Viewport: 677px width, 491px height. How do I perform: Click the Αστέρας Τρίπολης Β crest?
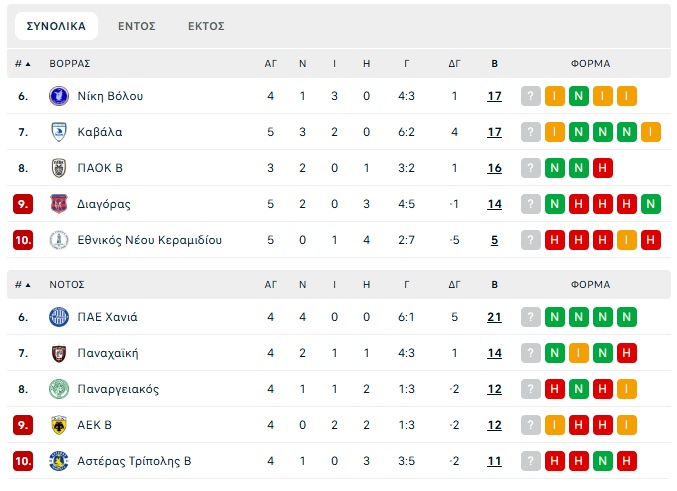pyautogui.click(x=59, y=461)
